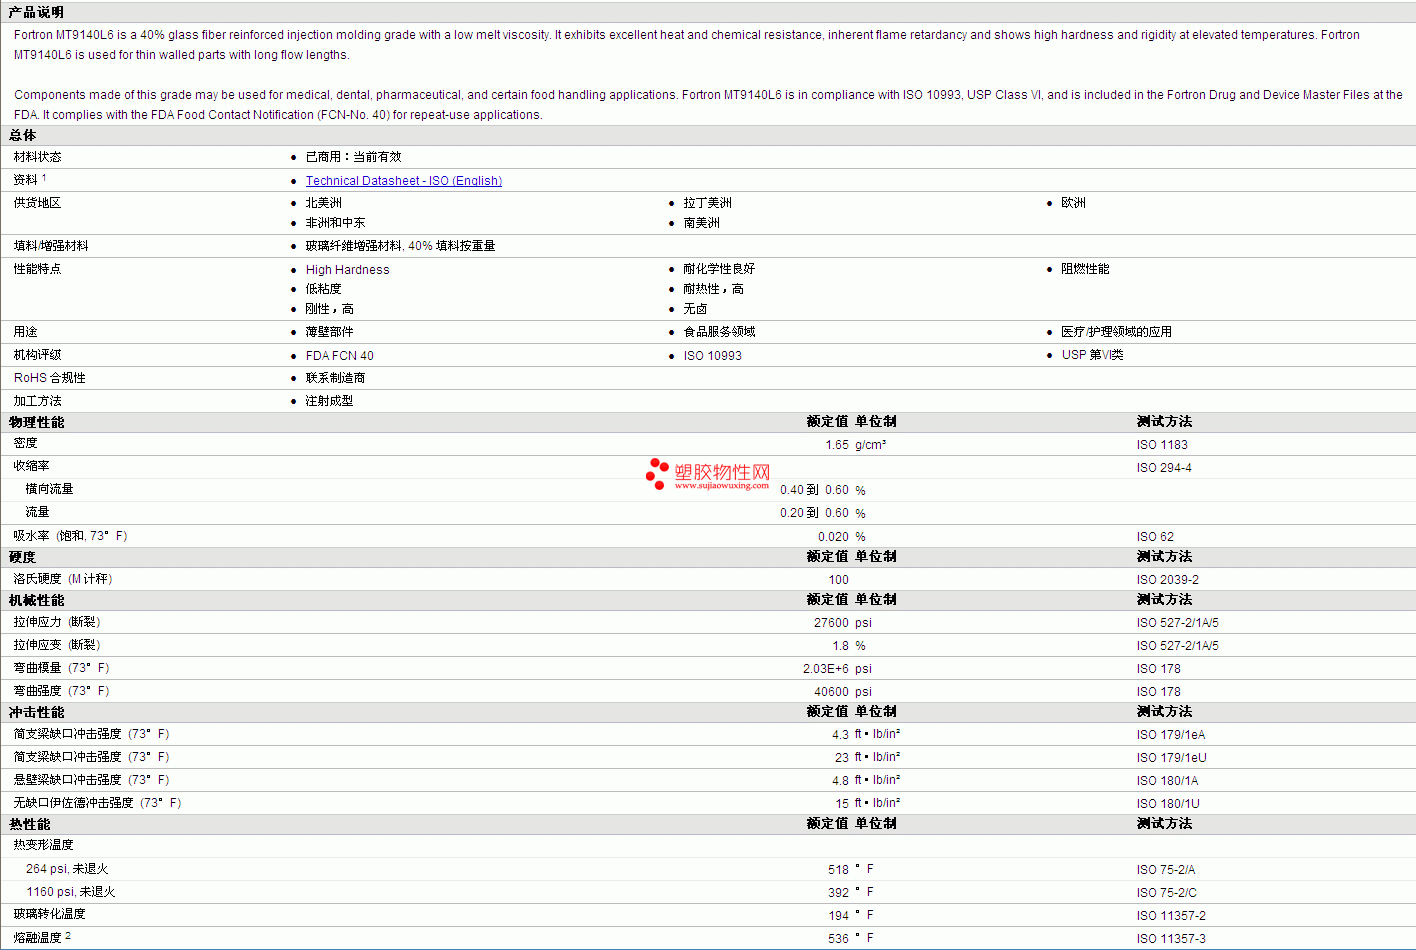
Task: Select the 性能特点 row label
Action: (x=37, y=269)
